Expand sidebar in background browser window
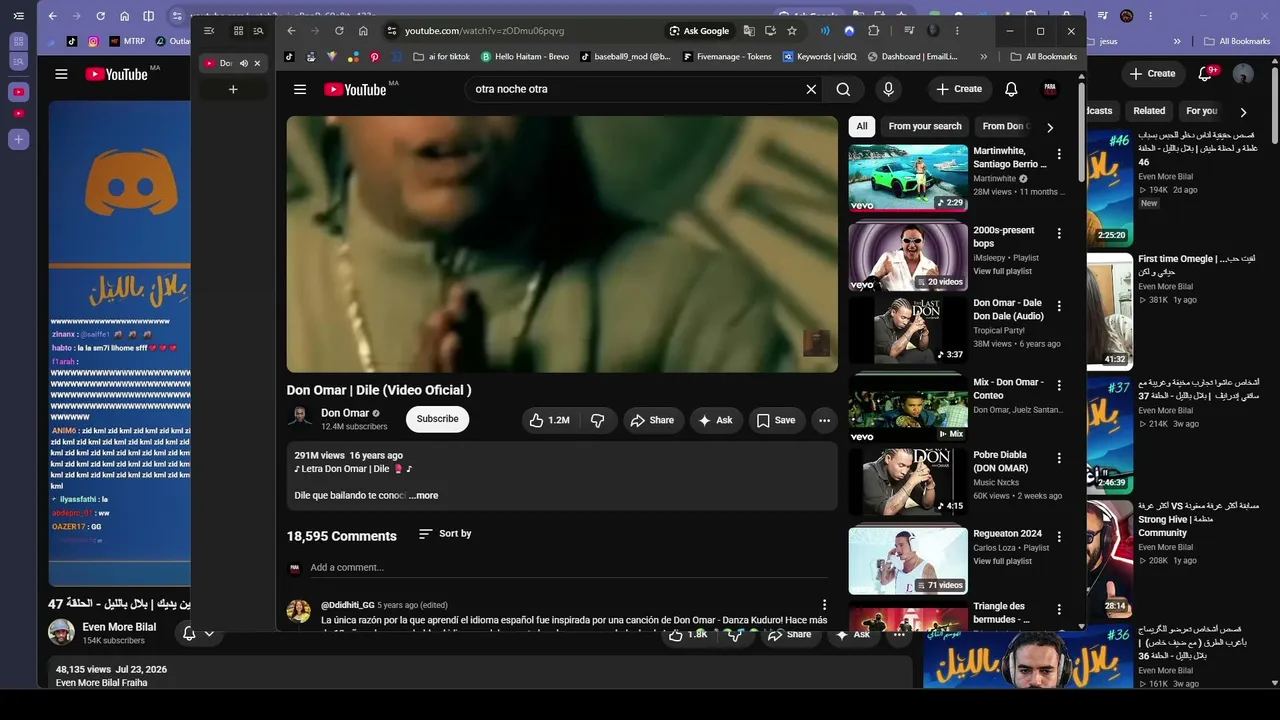This screenshot has height=720, width=1280. 19,16
